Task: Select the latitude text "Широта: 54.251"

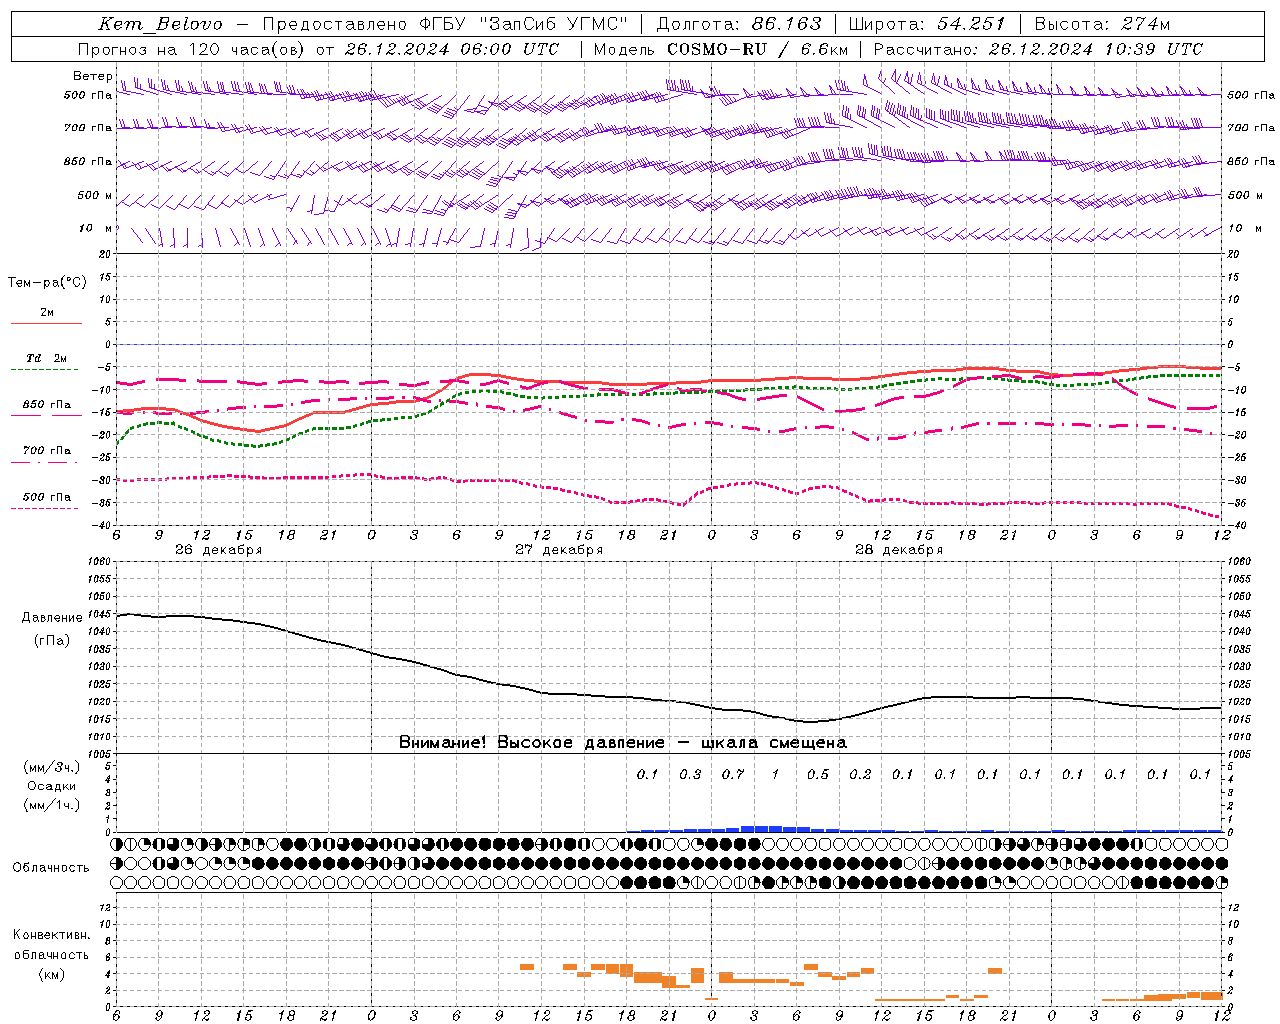Action: click(x=926, y=24)
